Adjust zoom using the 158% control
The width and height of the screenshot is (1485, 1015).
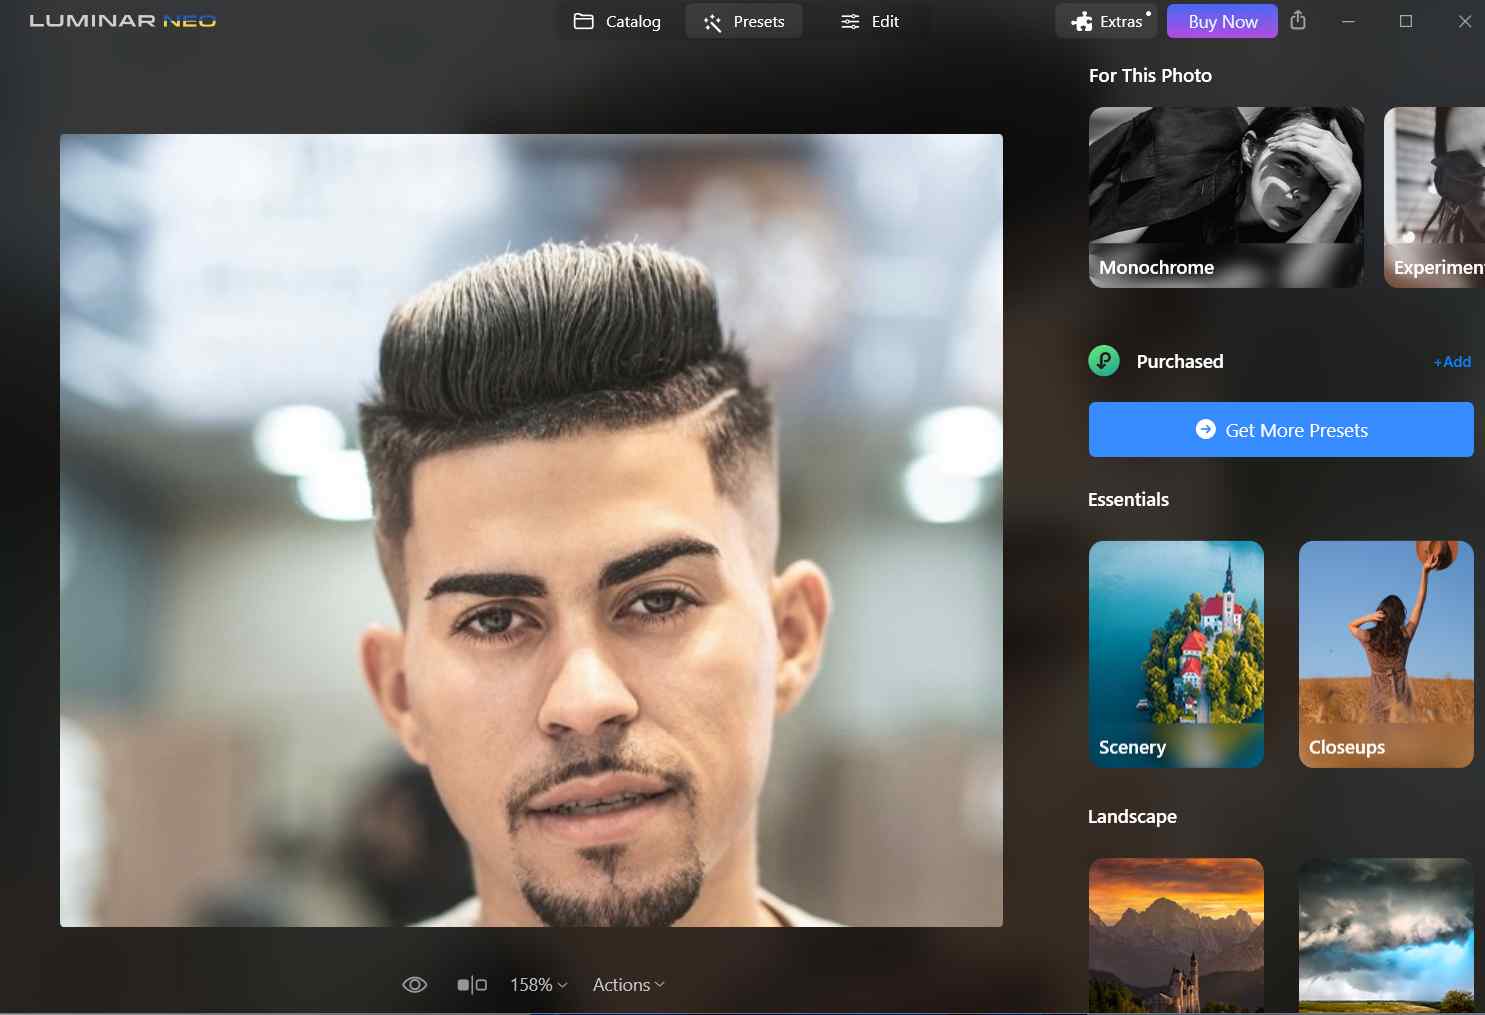(537, 984)
